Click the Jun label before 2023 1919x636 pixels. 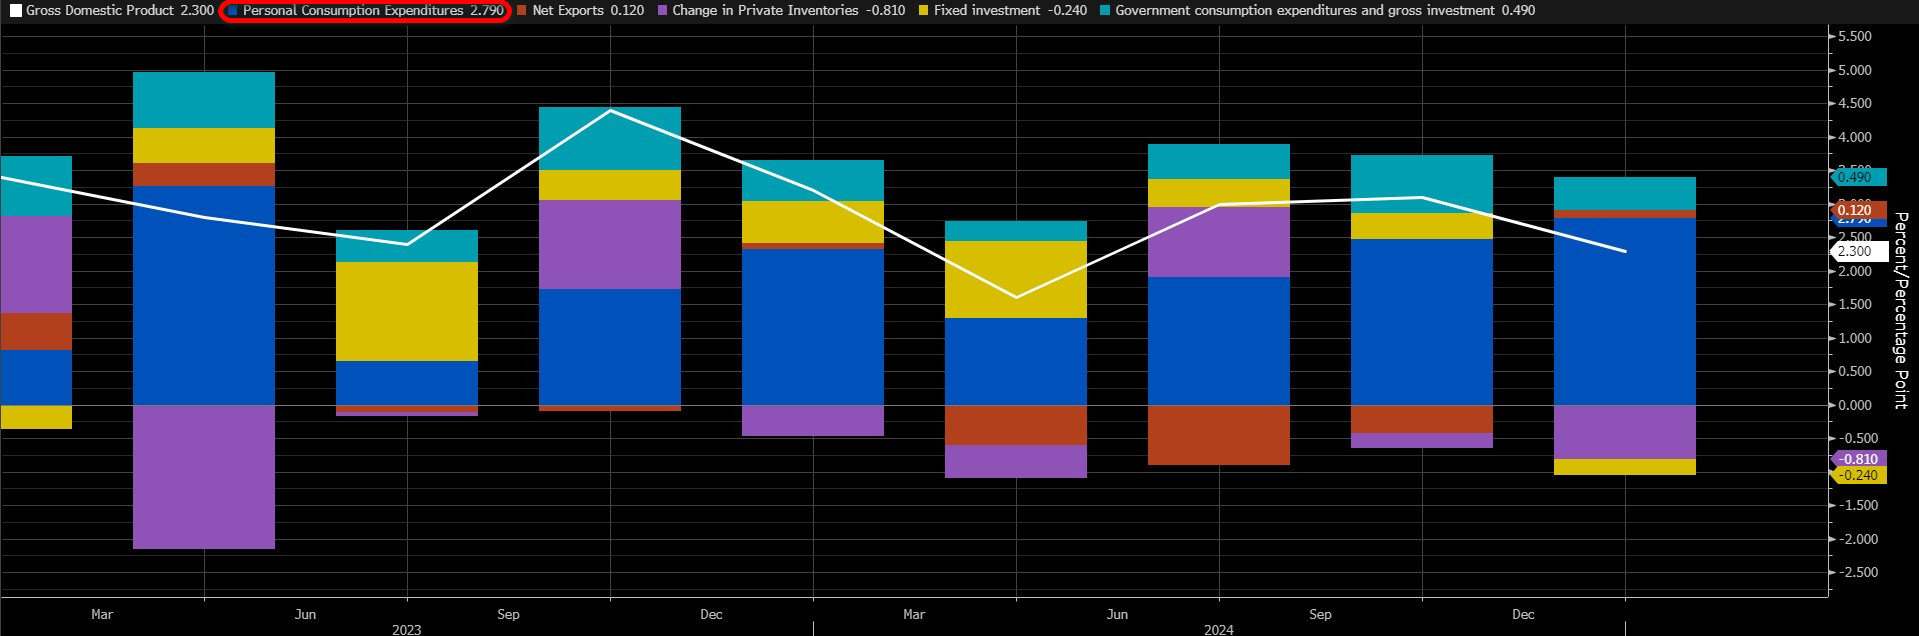305,614
